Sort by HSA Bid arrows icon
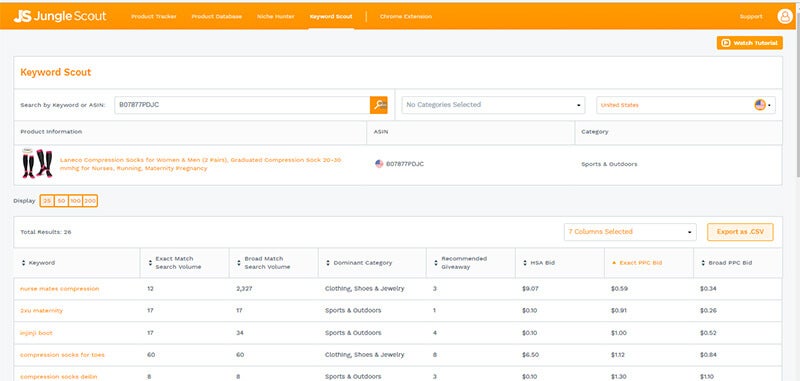The width and height of the screenshot is (800, 381). (525, 263)
